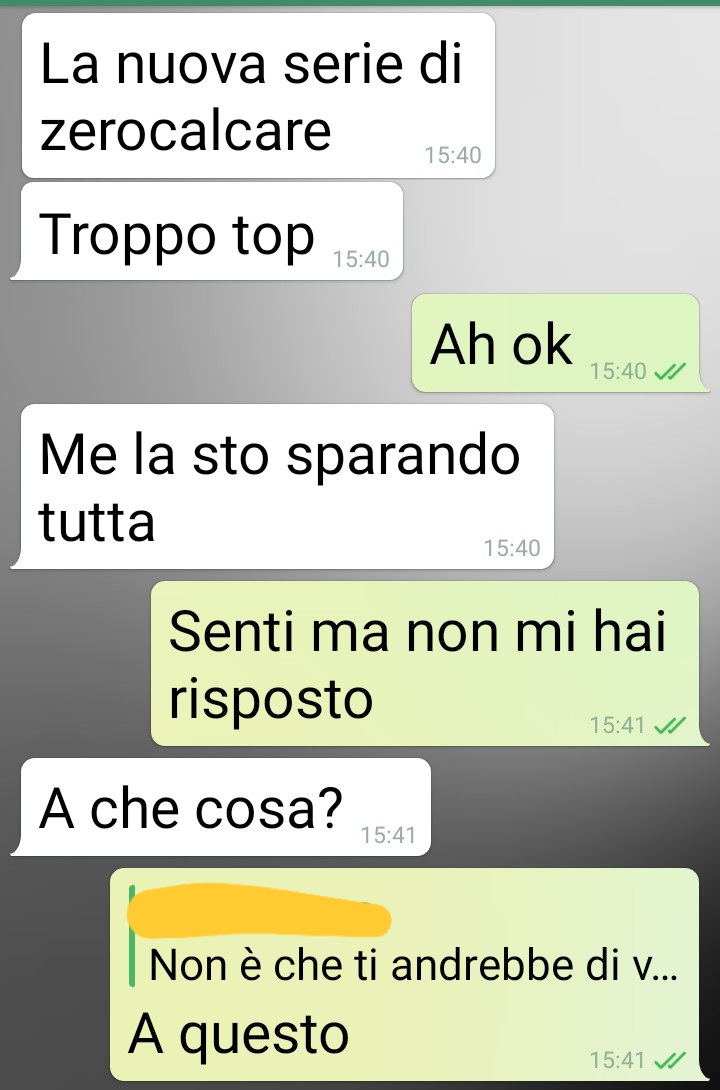
Task: Click 15:41 timestamp beside "A che cosa?"
Action: click(388, 835)
